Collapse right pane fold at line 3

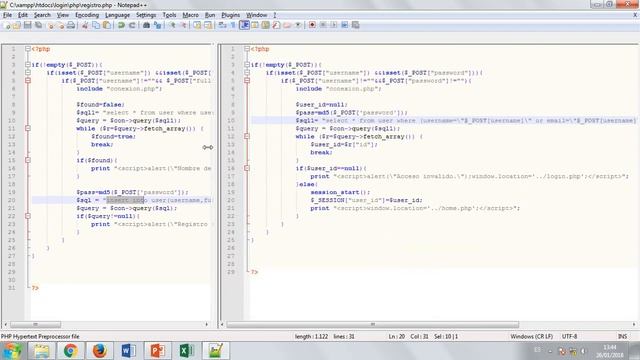[x=247, y=64]
